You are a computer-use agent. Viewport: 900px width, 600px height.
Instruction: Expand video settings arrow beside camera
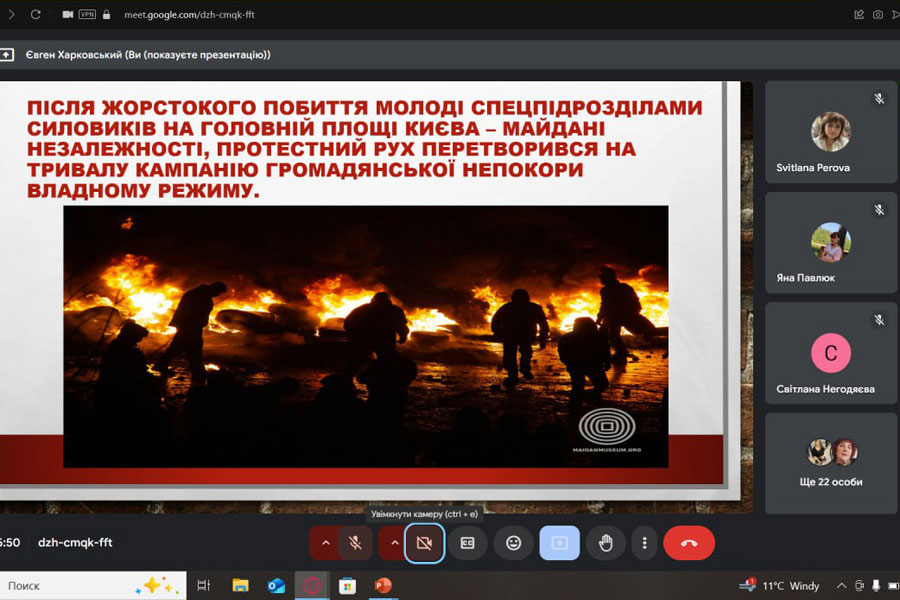(391, 543)
